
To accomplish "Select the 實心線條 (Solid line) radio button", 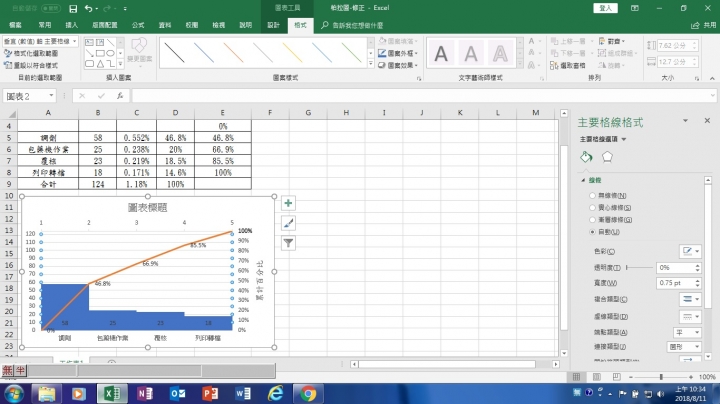I will [x=592, y=208].
